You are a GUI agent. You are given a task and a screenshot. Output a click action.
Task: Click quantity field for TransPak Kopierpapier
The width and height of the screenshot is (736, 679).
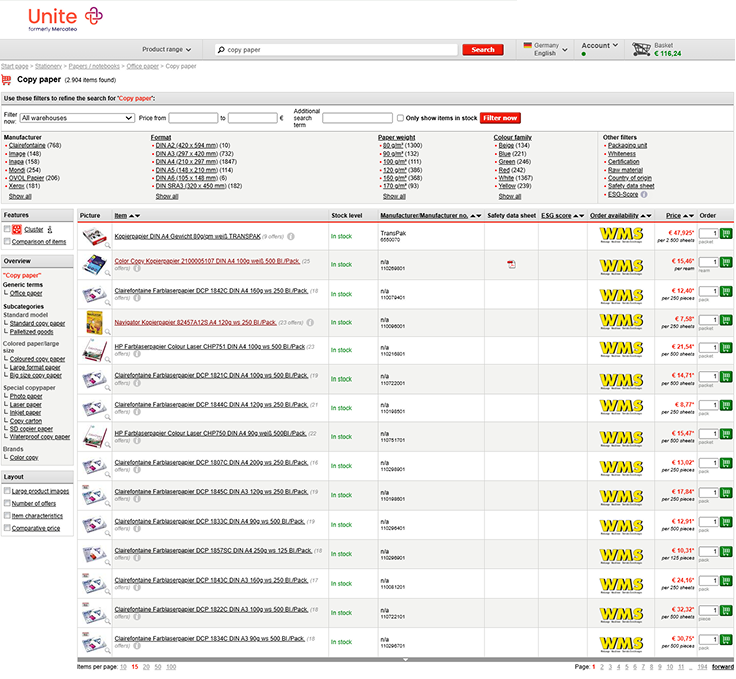coord(709,233)
